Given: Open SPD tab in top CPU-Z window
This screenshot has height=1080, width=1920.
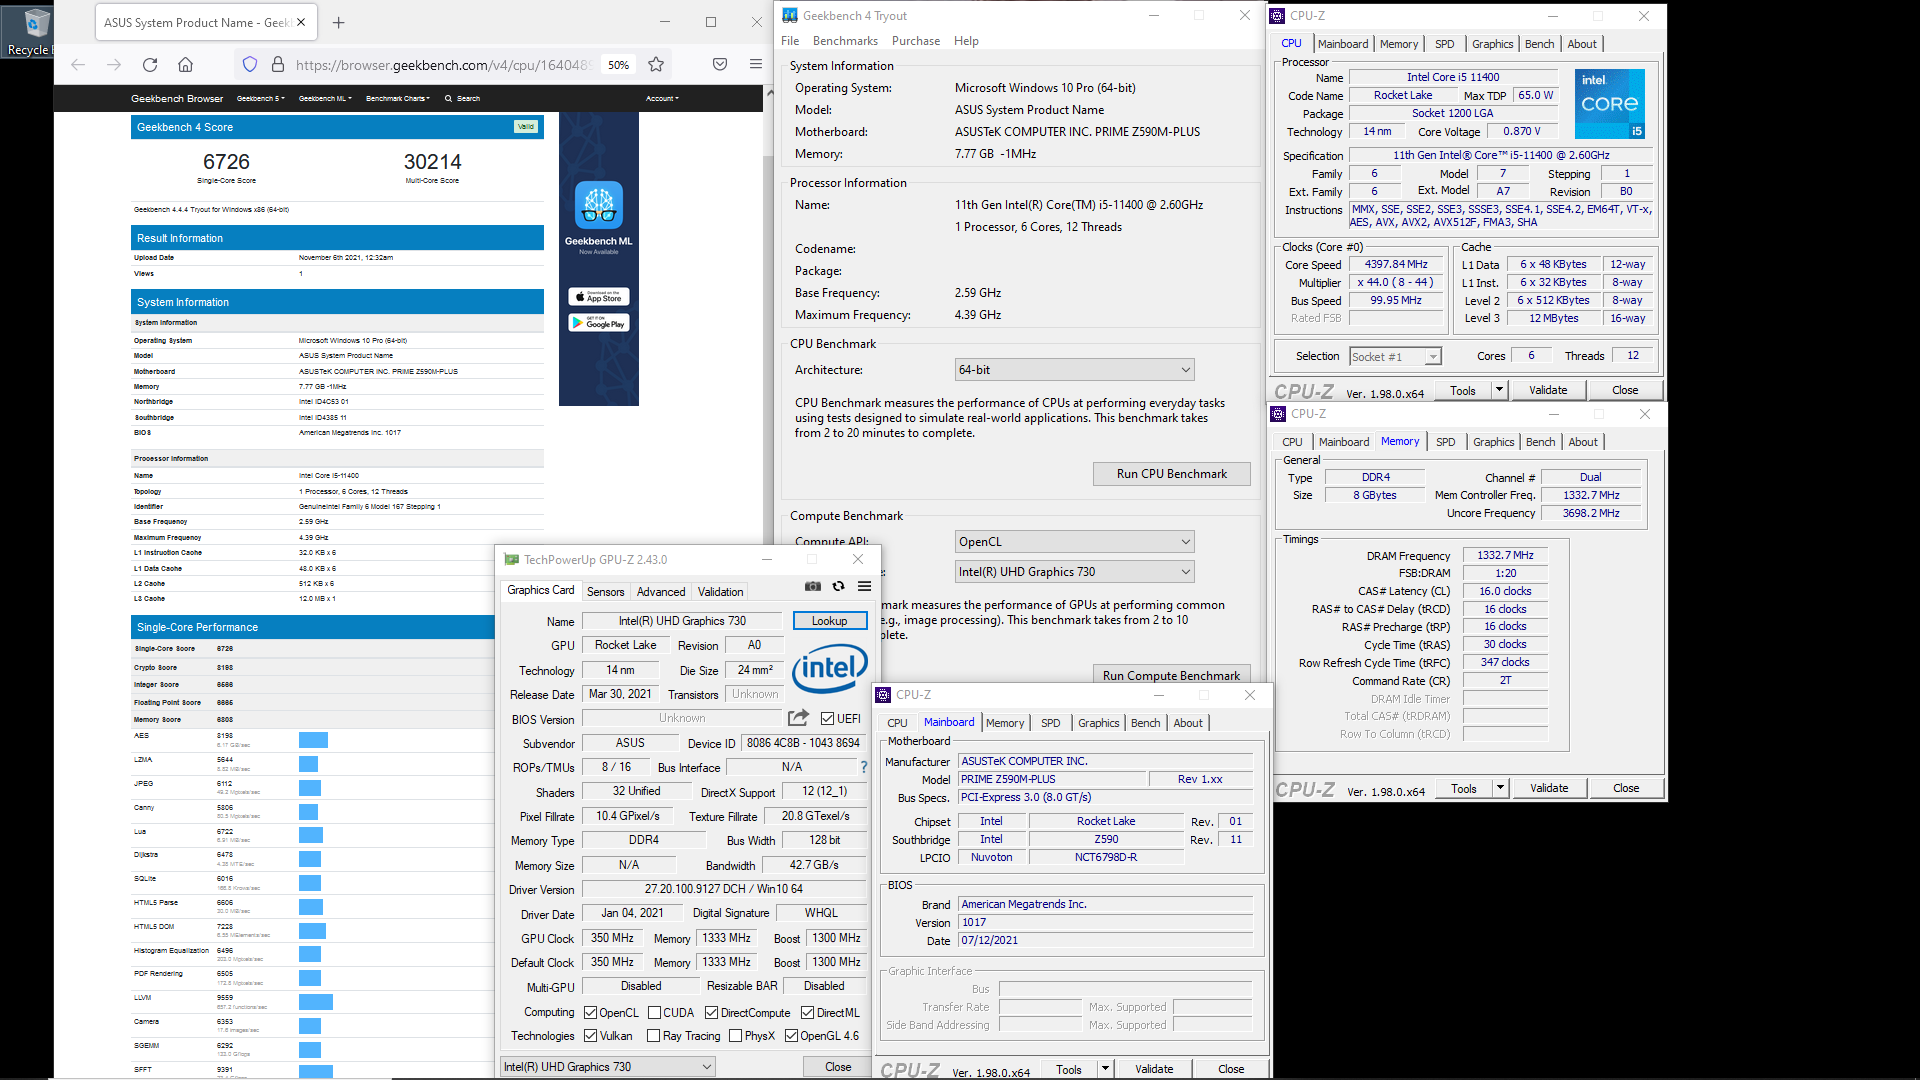Looking at the screenshot, I should click(x=1444, y=44).
